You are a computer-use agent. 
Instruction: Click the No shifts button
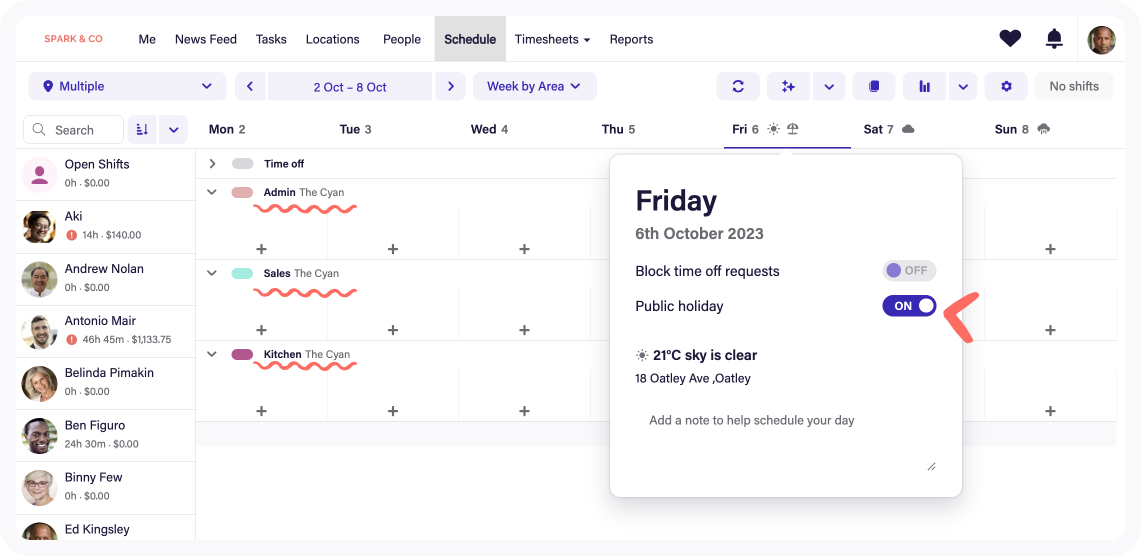(1073, 86)
